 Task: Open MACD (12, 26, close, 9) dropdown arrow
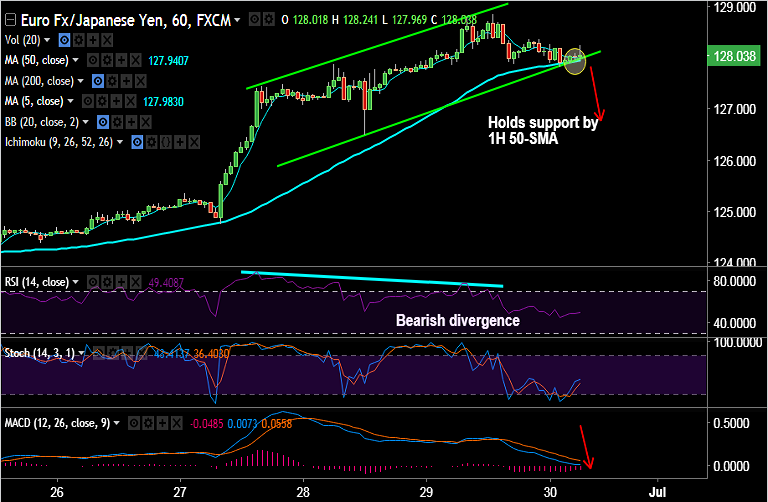(117, 423)
